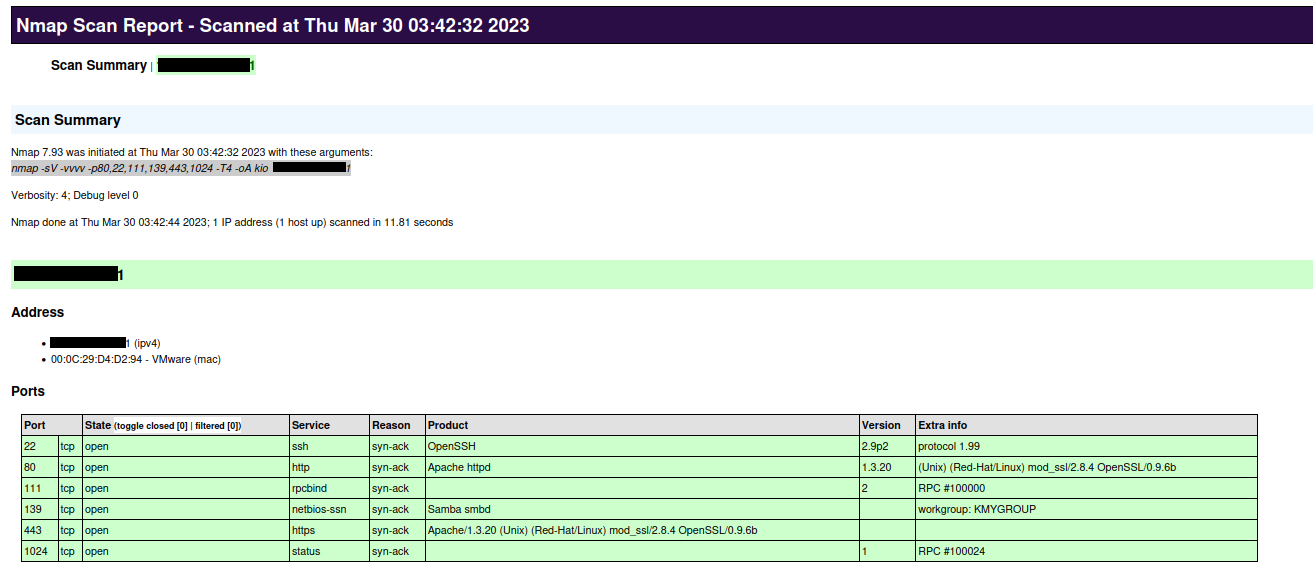Click the highlighted nmap command line arguments
The width and height of the screenshot is (1313, 579).
point(180,168)
